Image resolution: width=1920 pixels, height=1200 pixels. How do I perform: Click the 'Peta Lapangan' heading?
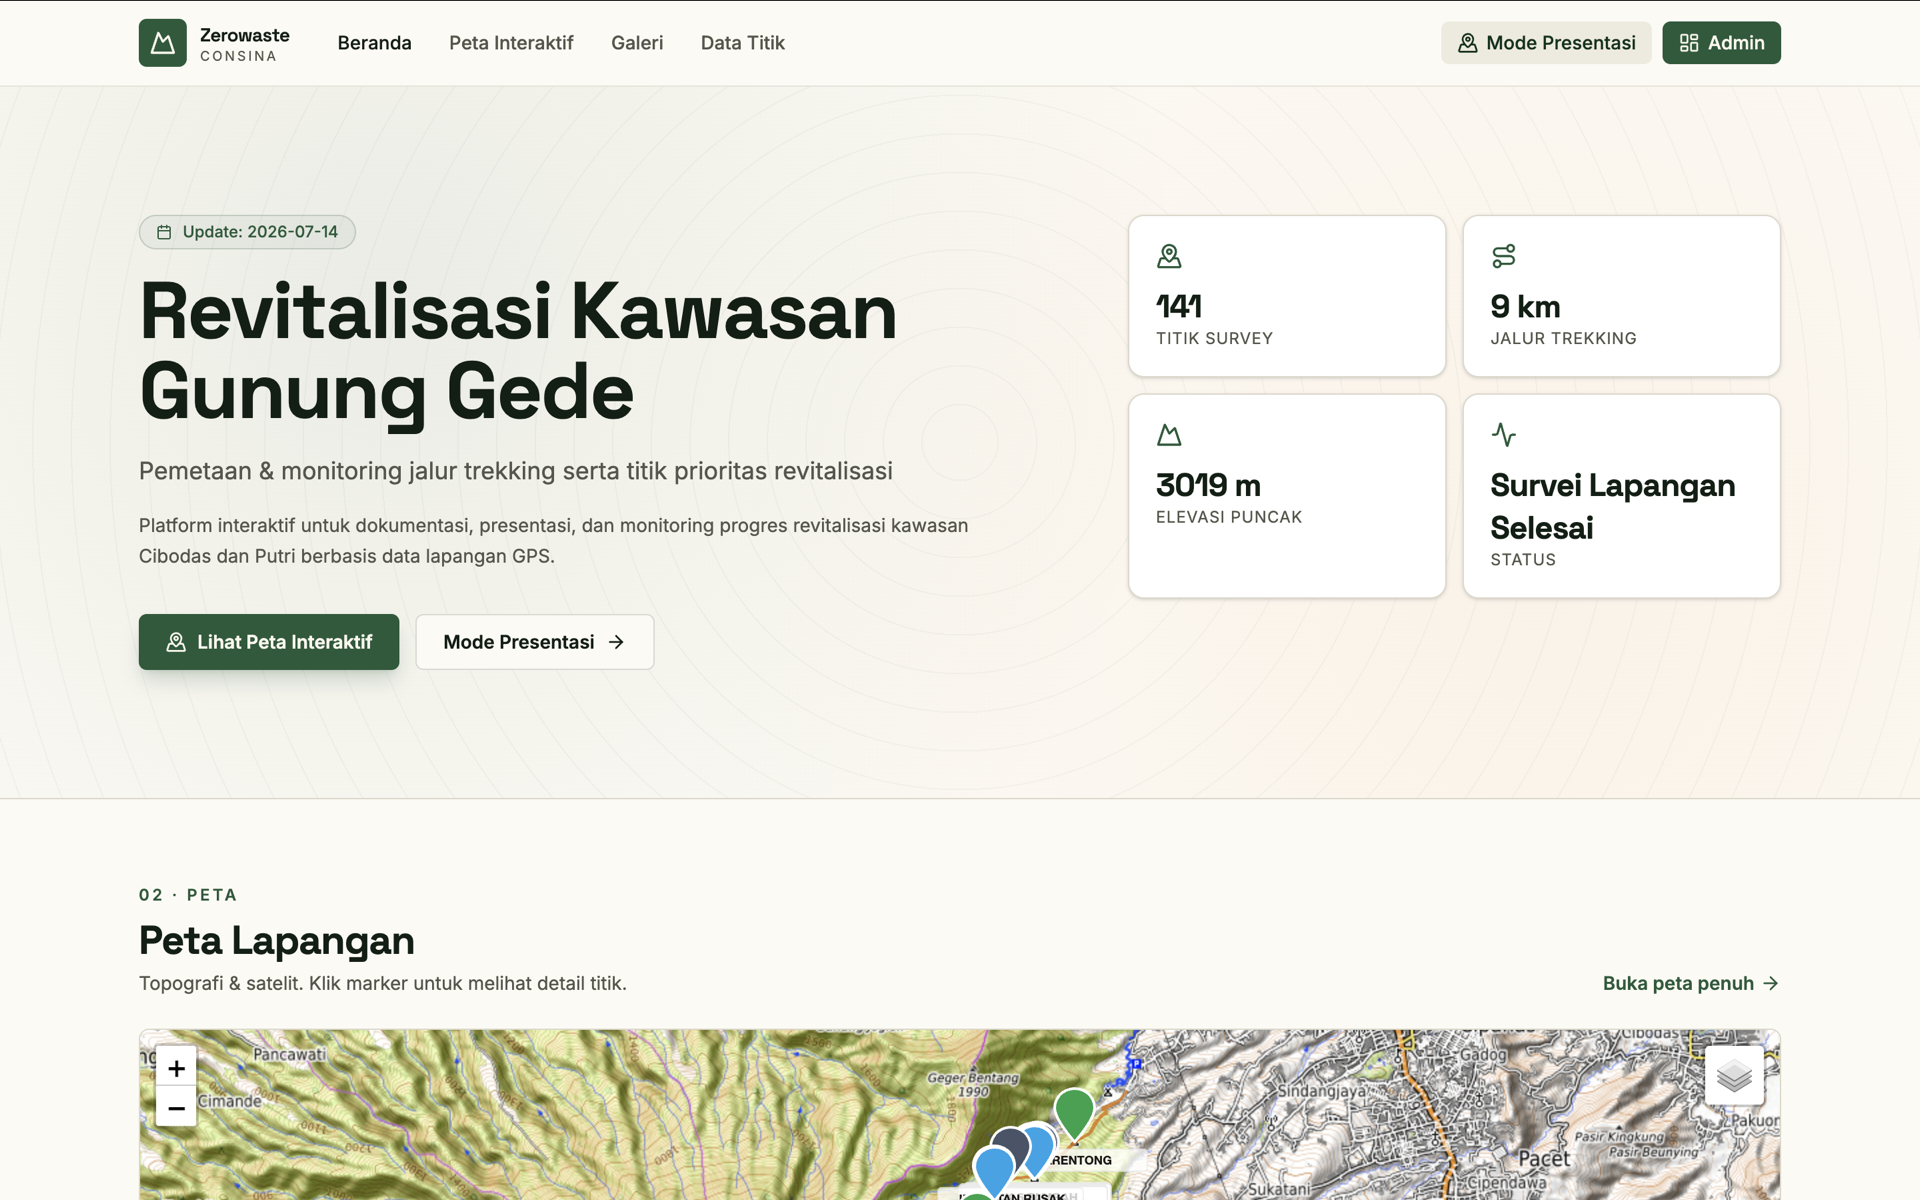277,940
